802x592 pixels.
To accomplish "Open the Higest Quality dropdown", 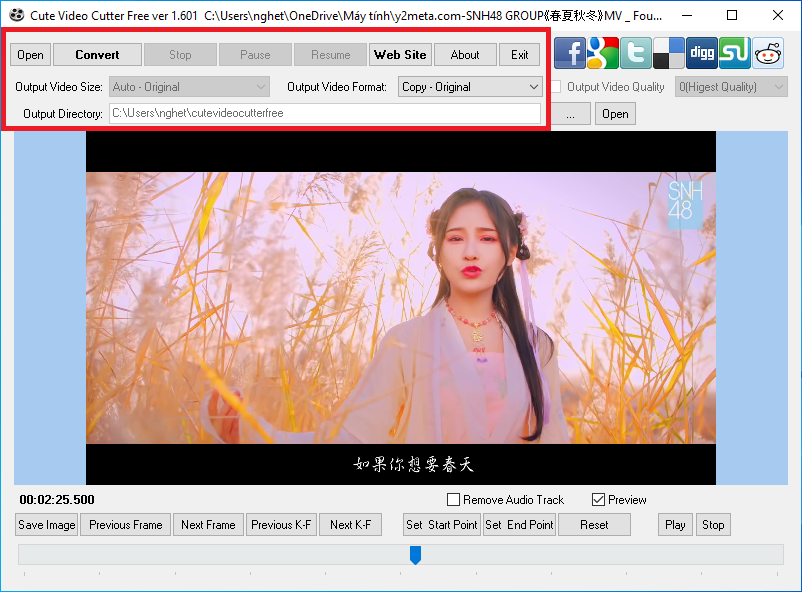I will pos(731,87).
